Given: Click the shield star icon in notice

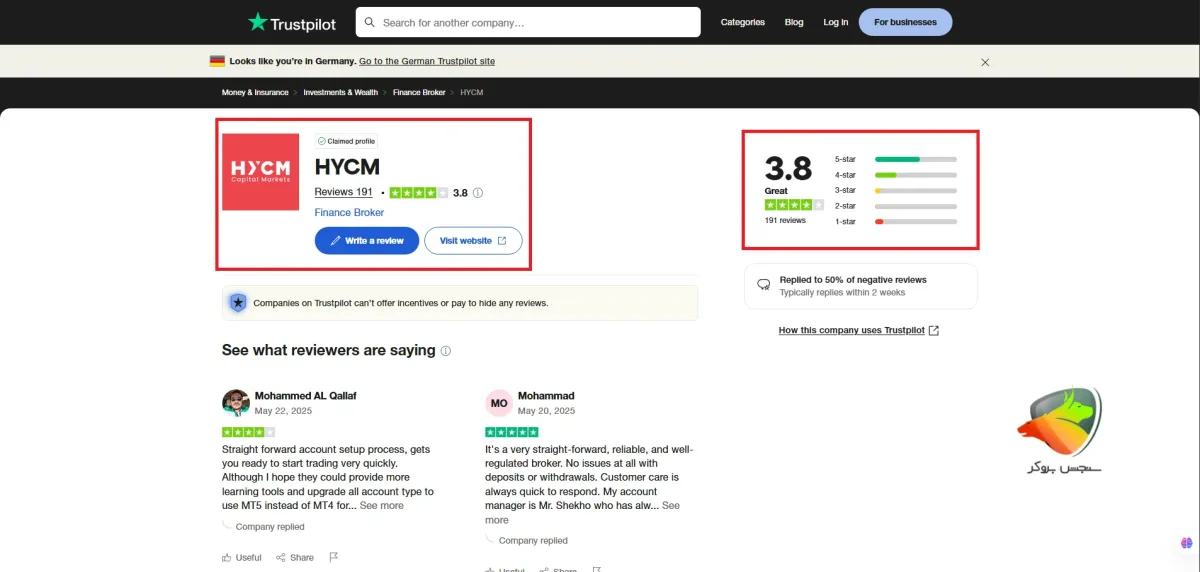Looking at the screenshot, I should click(238, 302).
